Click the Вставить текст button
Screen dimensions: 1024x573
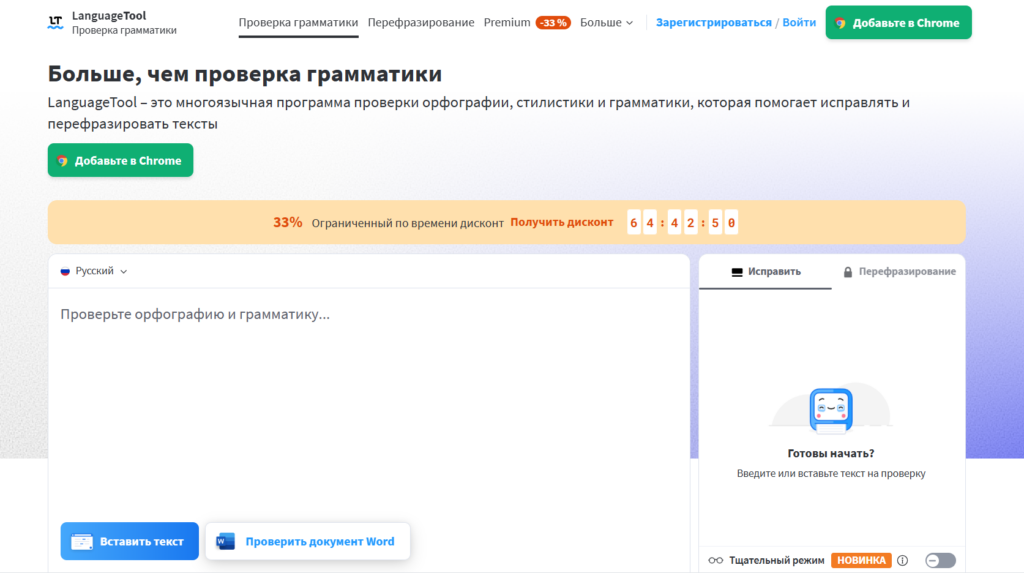coord(129,541)
